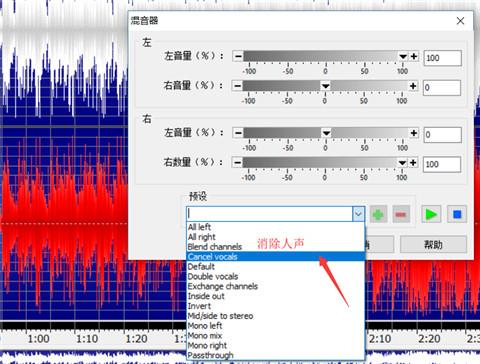Click the left-channel right volume slider handle

326,86
